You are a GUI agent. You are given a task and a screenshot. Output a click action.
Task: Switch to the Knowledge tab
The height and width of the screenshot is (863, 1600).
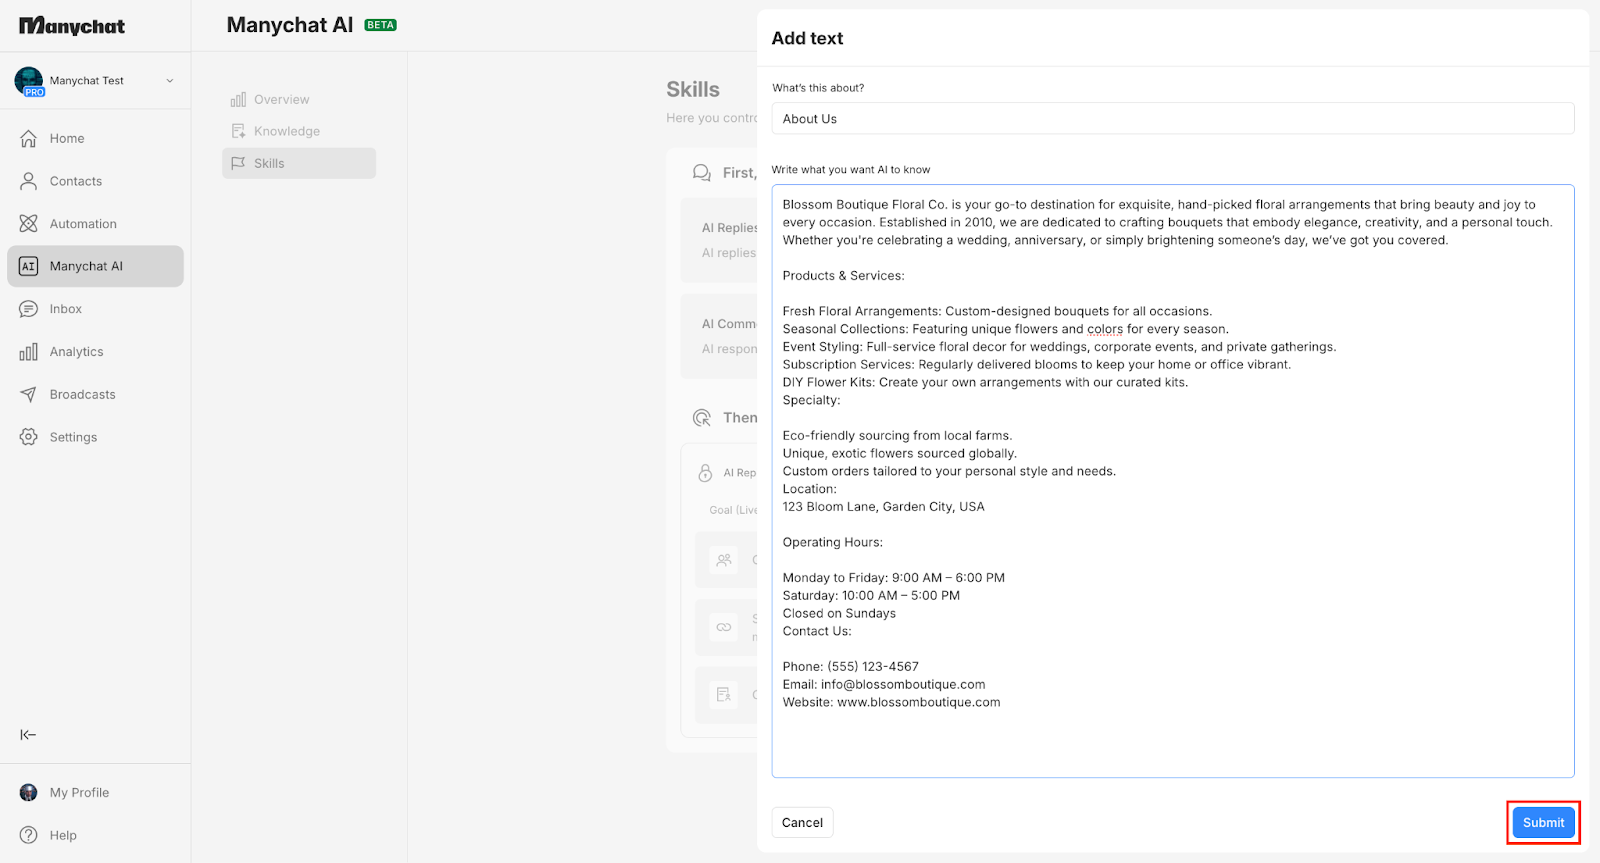click(286, 131)
